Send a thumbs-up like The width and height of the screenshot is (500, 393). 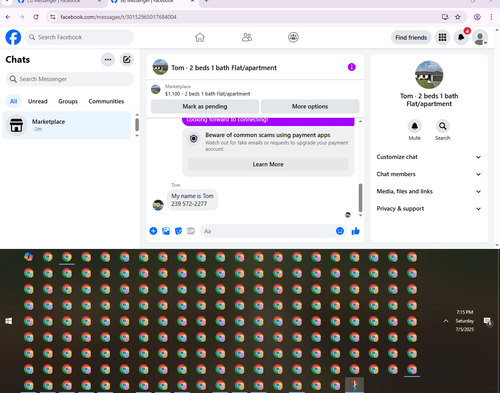point(356,231)
